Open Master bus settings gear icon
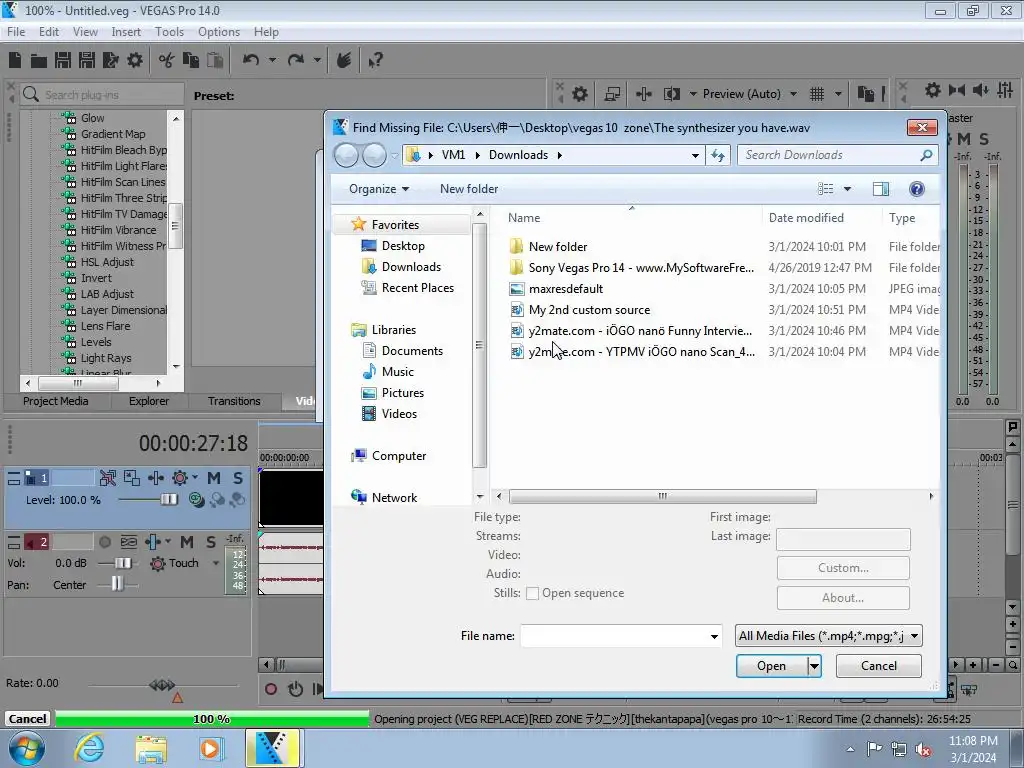 point(933,90)
